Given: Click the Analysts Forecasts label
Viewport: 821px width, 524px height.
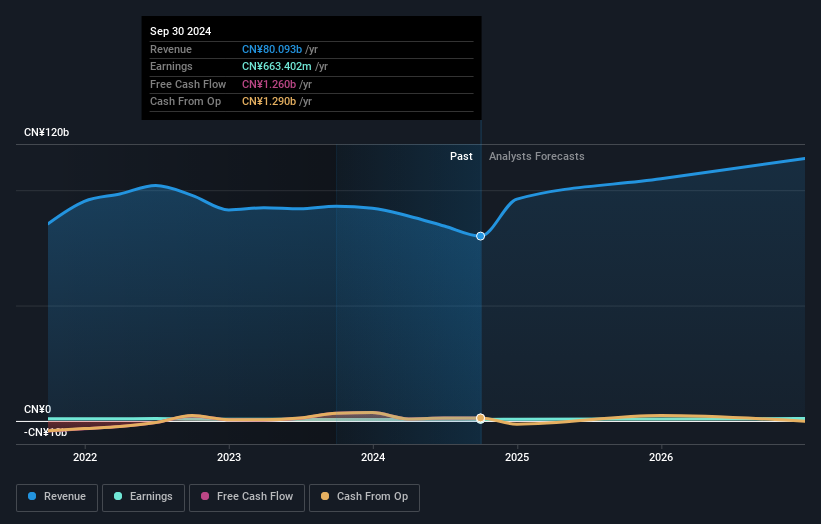Looking at the screenshot, I should (537, 157).
